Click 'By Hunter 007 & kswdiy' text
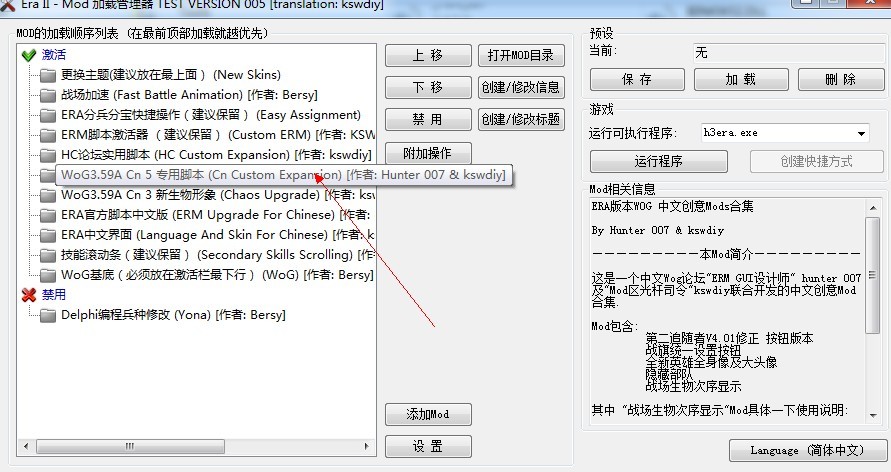Image resolution: width=891 pixels, height=472 pixels. [657, 230]
